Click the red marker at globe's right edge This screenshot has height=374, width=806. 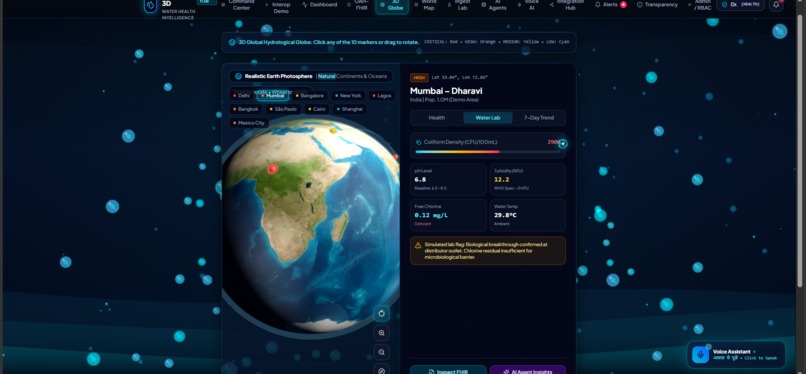coord(396,157)
